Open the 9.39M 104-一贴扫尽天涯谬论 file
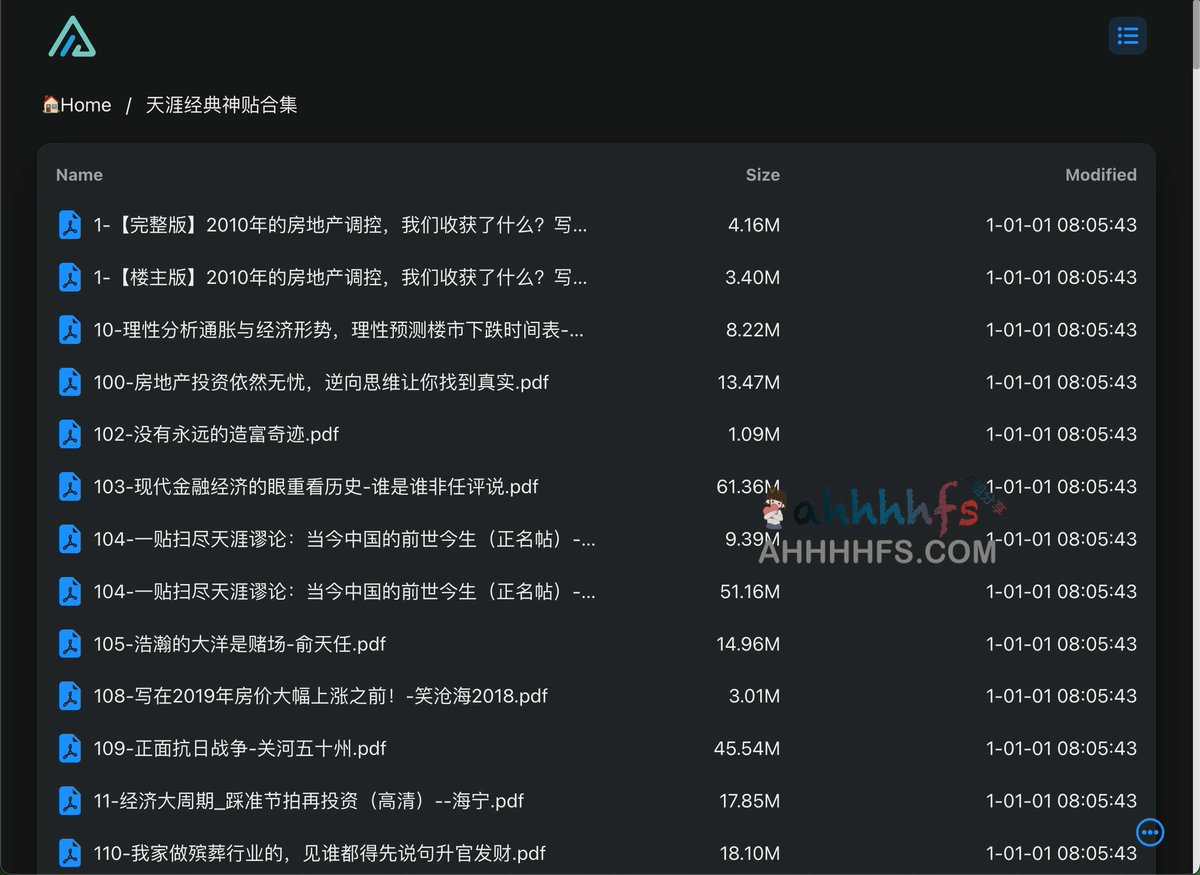Screen dimensions: 1200x875 tap(344, 539)
